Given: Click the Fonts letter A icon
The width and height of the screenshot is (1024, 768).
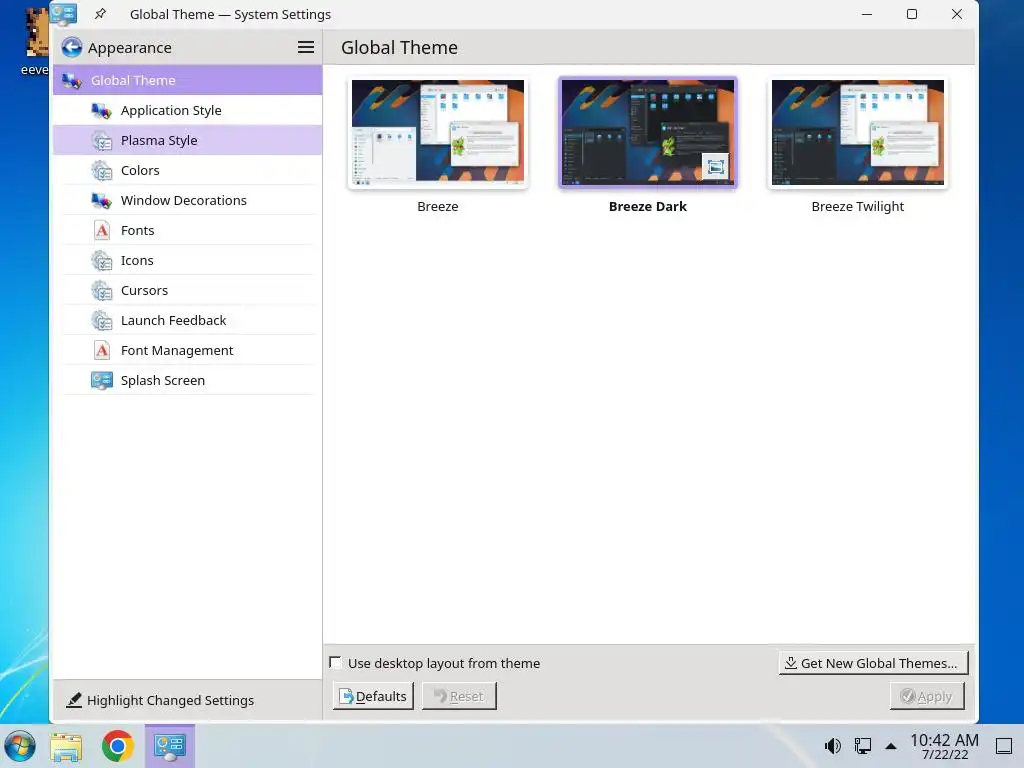Looking at the screenshot, I should click(102, 231).
